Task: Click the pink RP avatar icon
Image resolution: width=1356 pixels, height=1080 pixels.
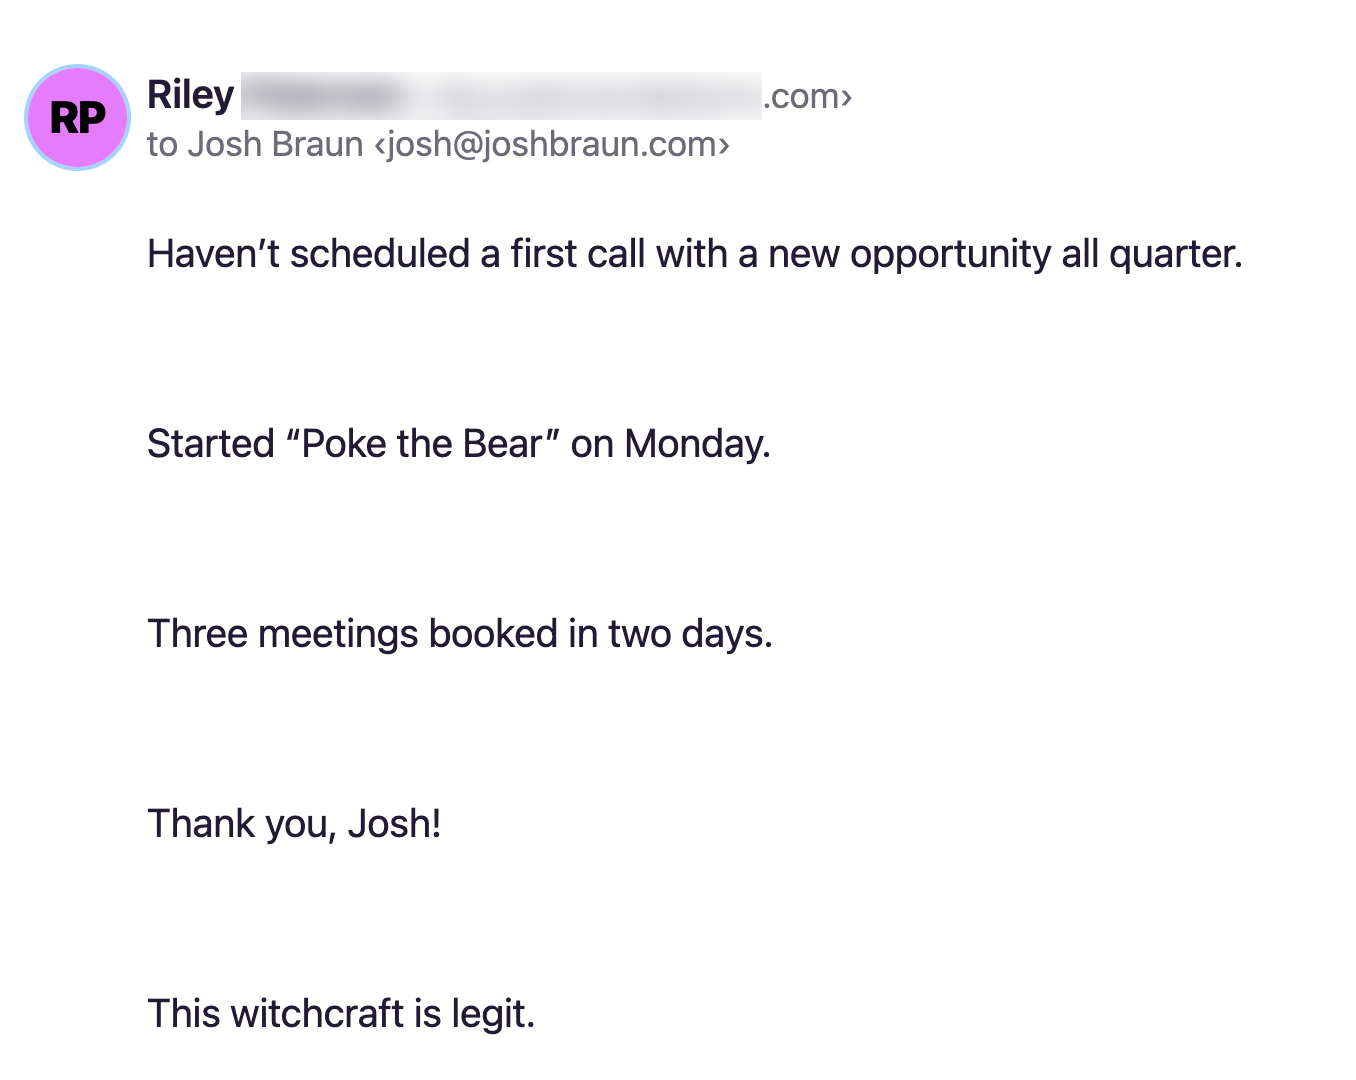Action: coord(78,118)
